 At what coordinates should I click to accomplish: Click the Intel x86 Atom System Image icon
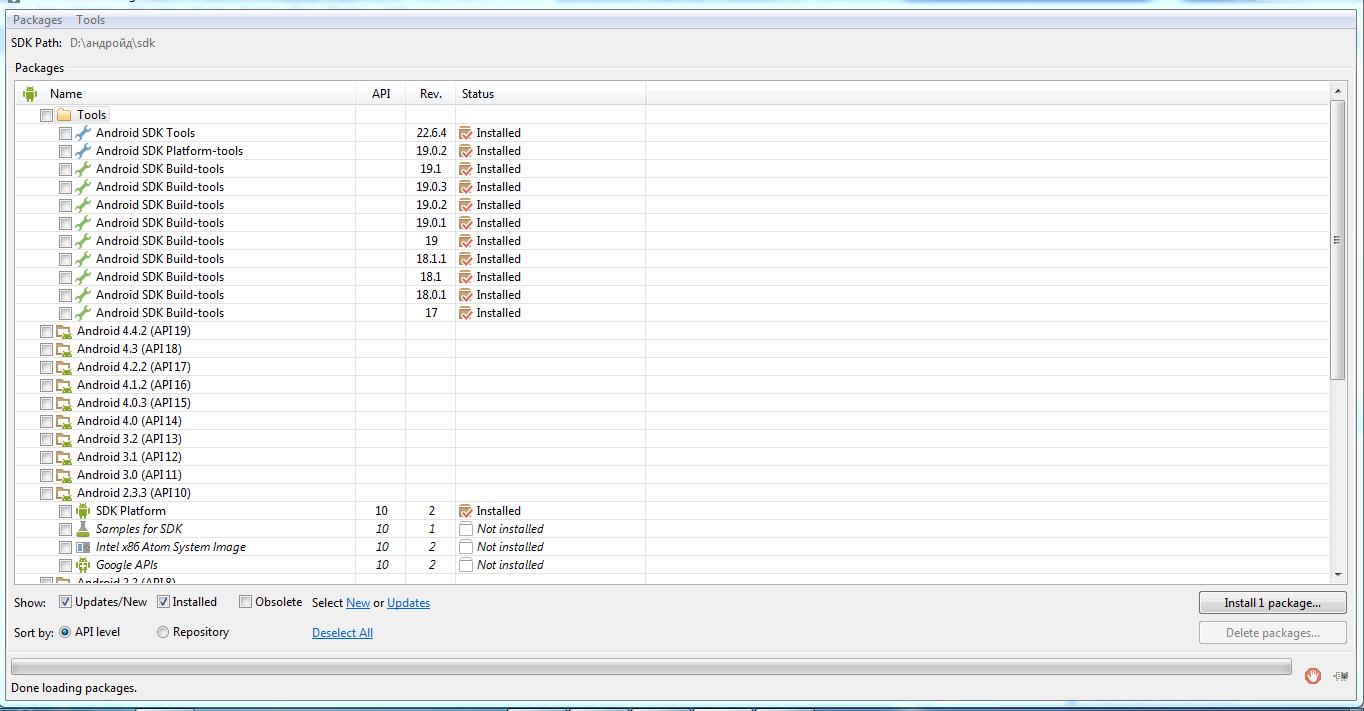click(83, 547)
